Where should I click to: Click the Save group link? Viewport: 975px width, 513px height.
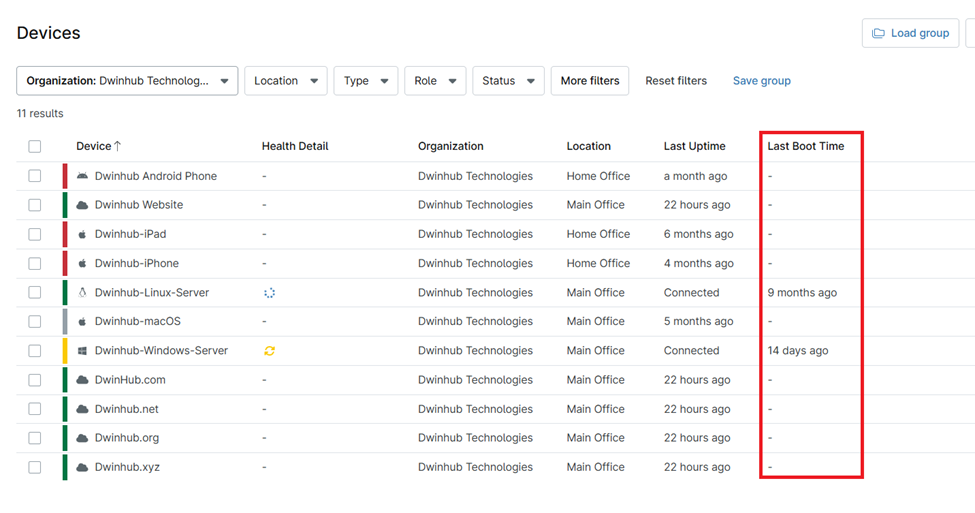(762, 81)
